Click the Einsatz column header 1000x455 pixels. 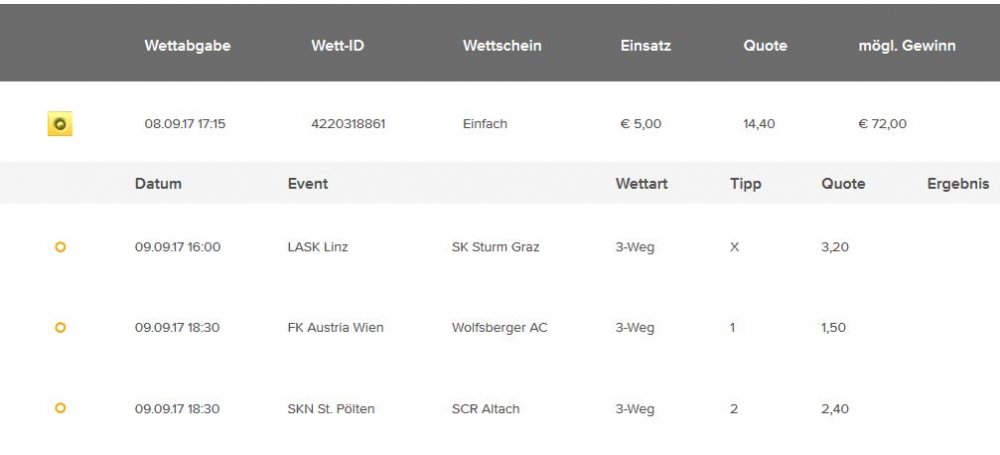pos(645,46)
